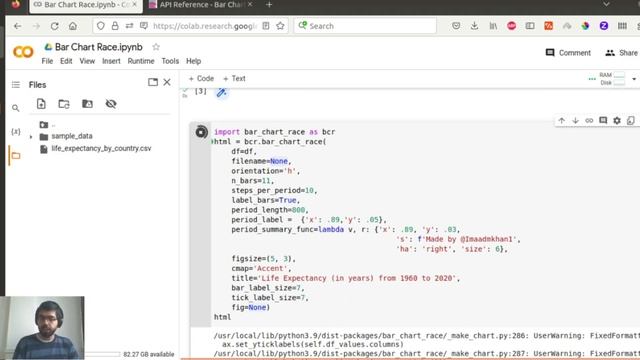
Task: Click the browser forward arrow
Action: [x=36, y=26]
